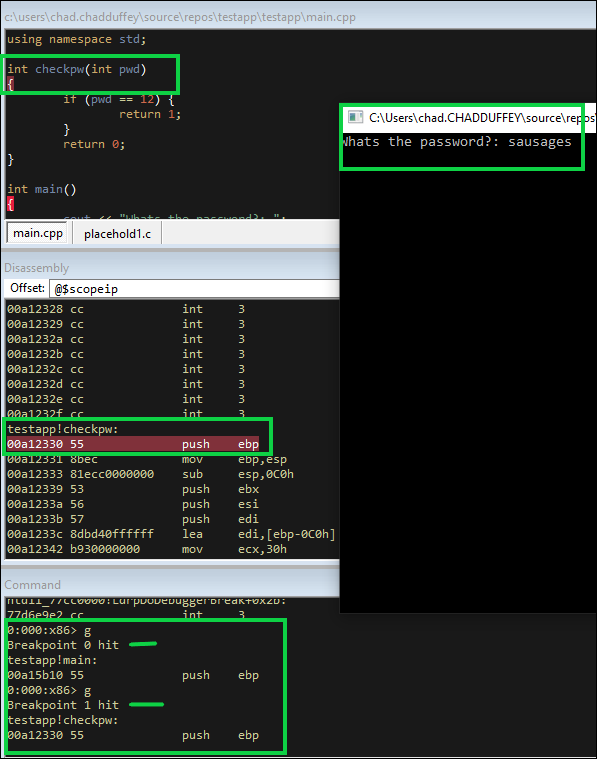Click the 'int main()' source line
The image size is (597, 759).
(42, 189)
